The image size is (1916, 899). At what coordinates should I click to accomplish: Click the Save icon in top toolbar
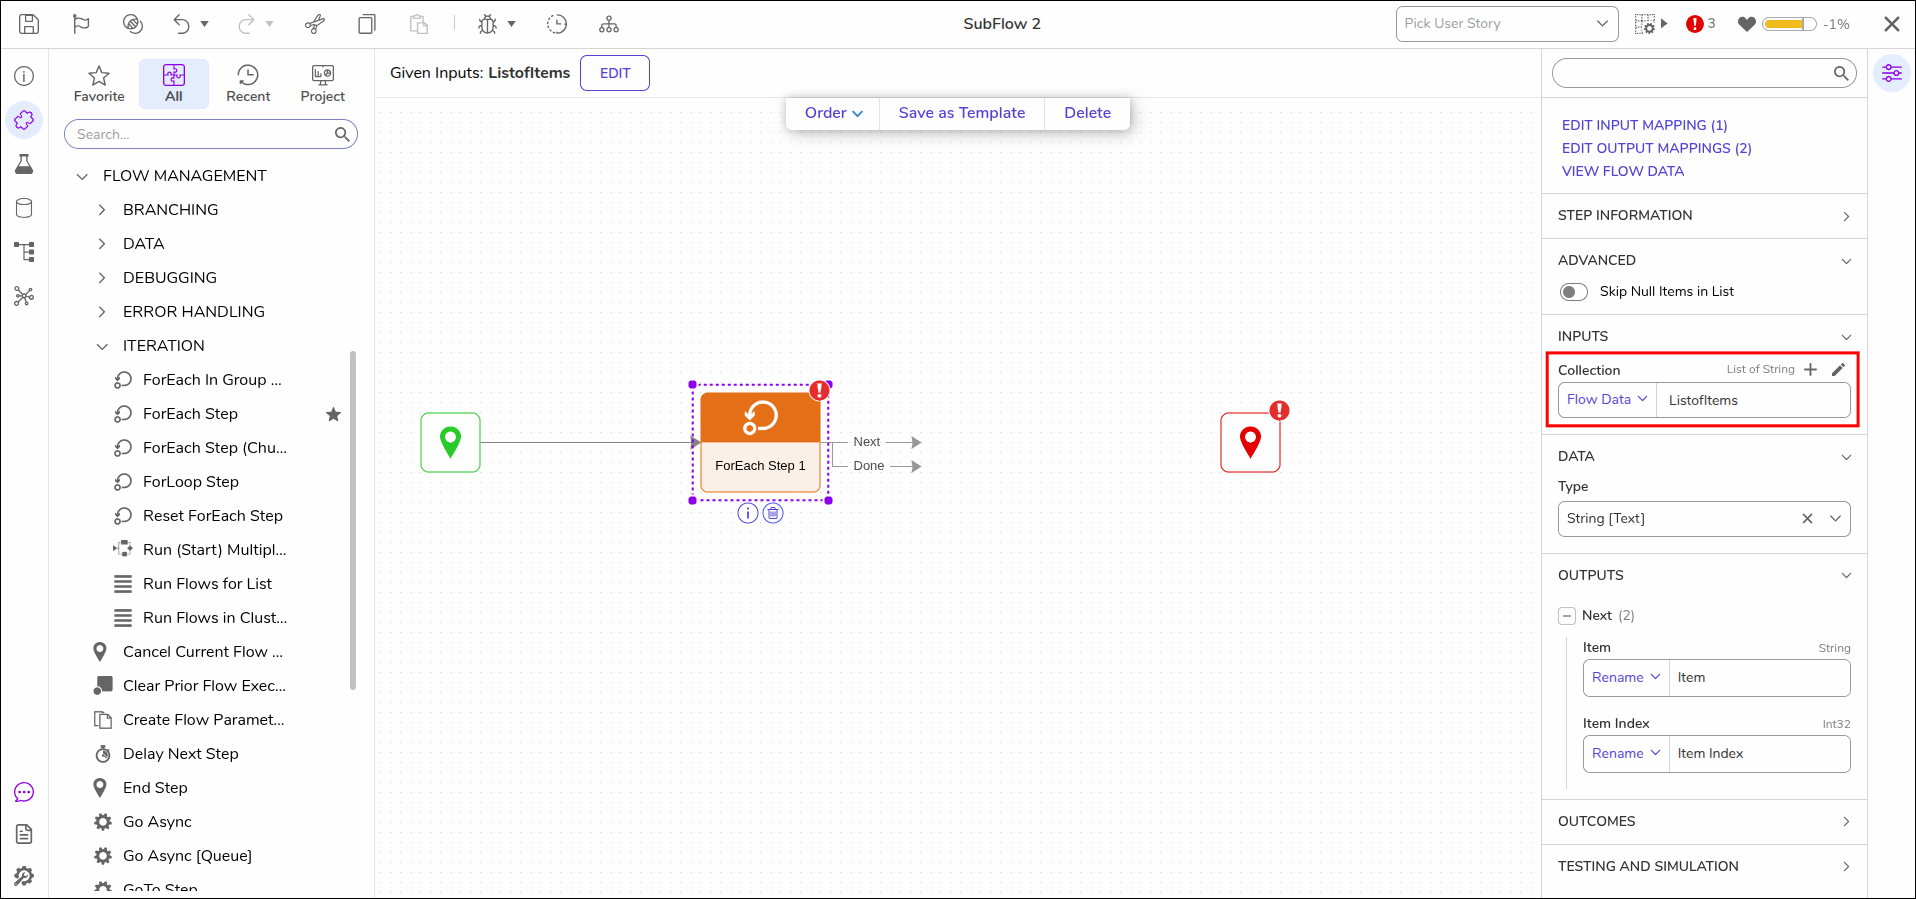(29, 24)
